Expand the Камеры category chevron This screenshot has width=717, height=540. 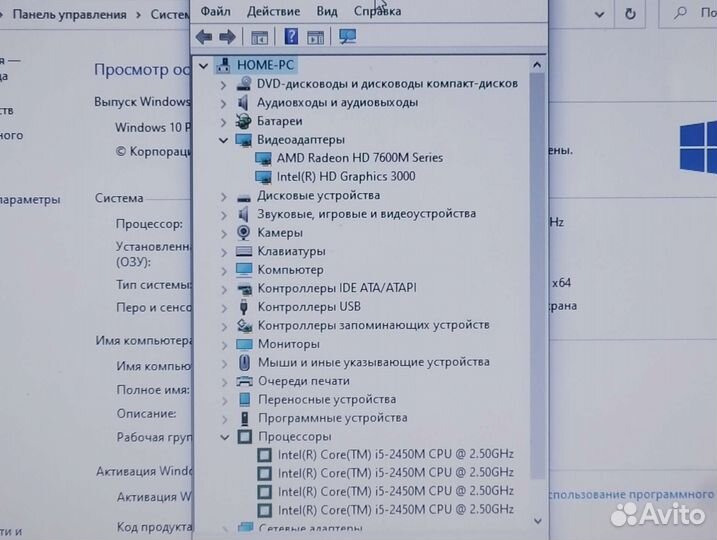[224, 234]
